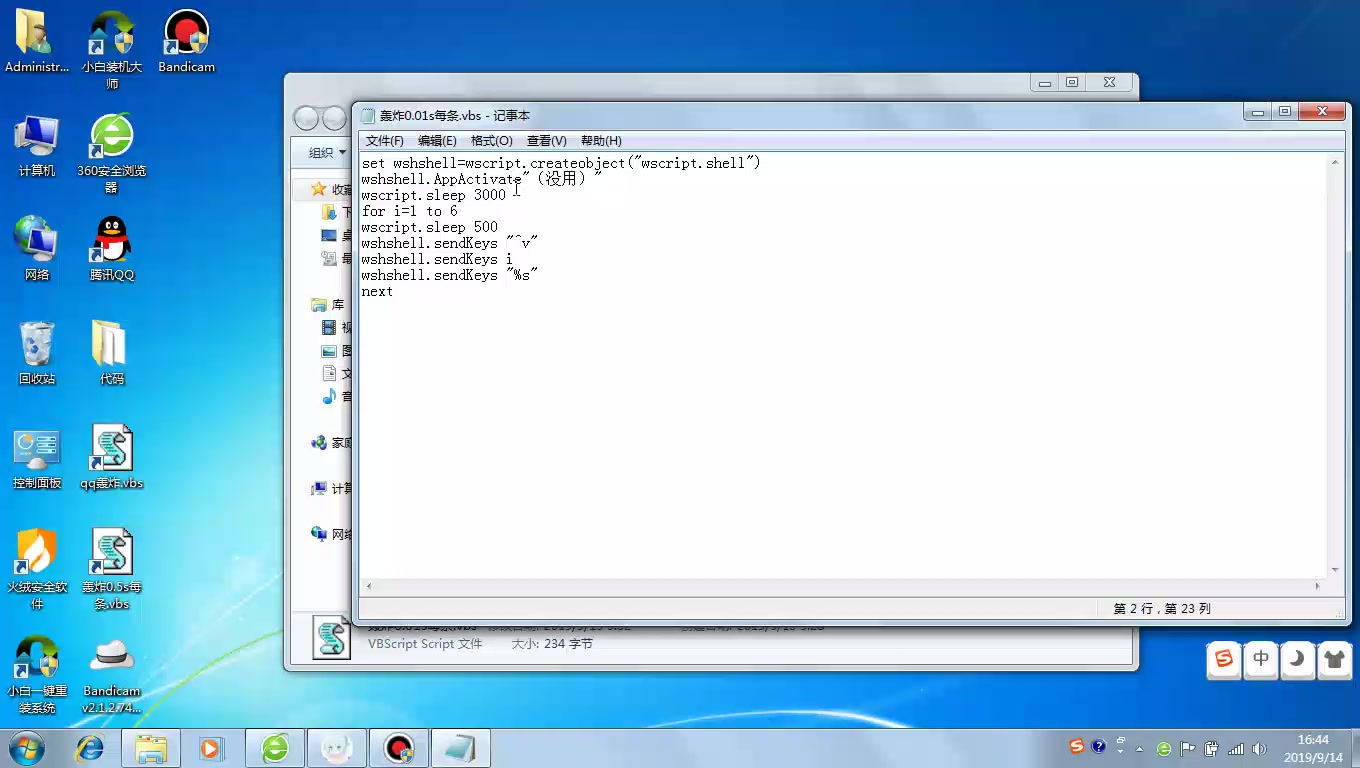Open the Windows Start button
The image size is (1360, 768).
coord(27,747)
